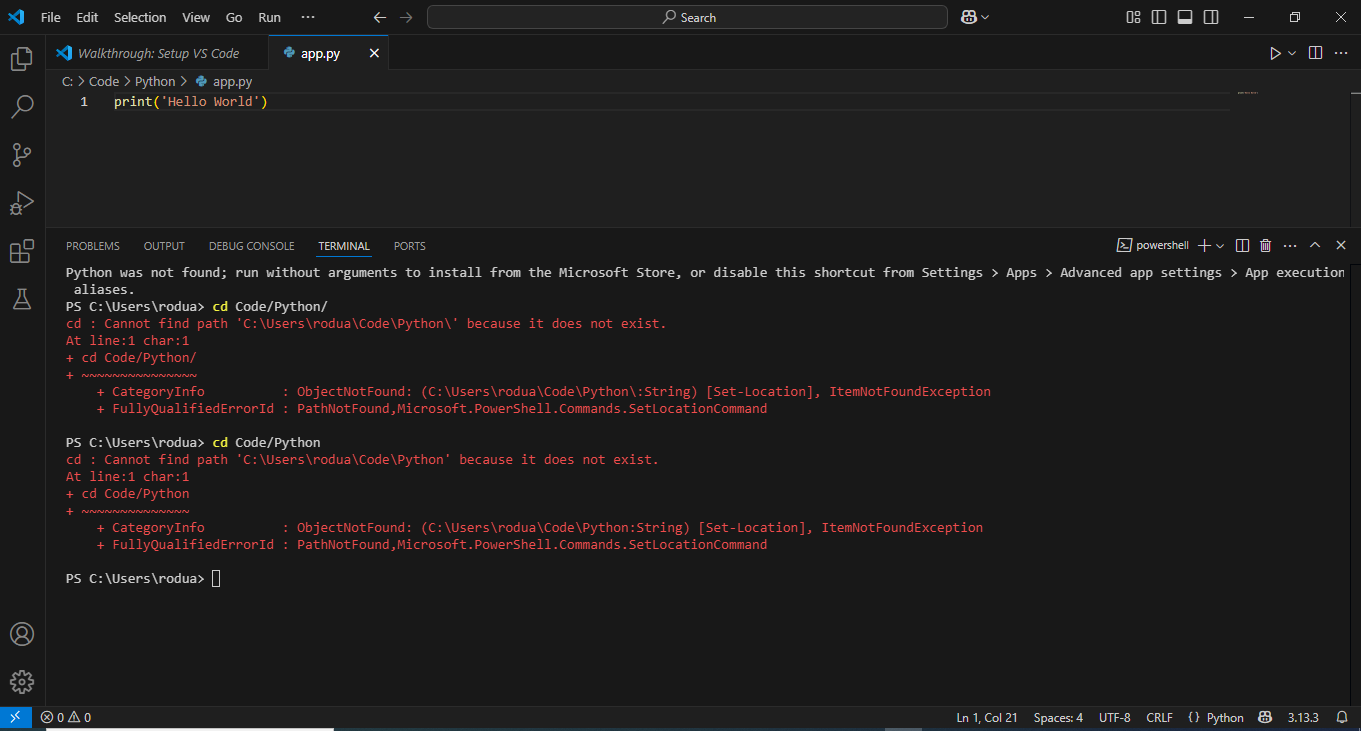Open the Extensions view
Image resolution: width=1361 pixels, height=731 pixels.
click(x=22, y=251)
